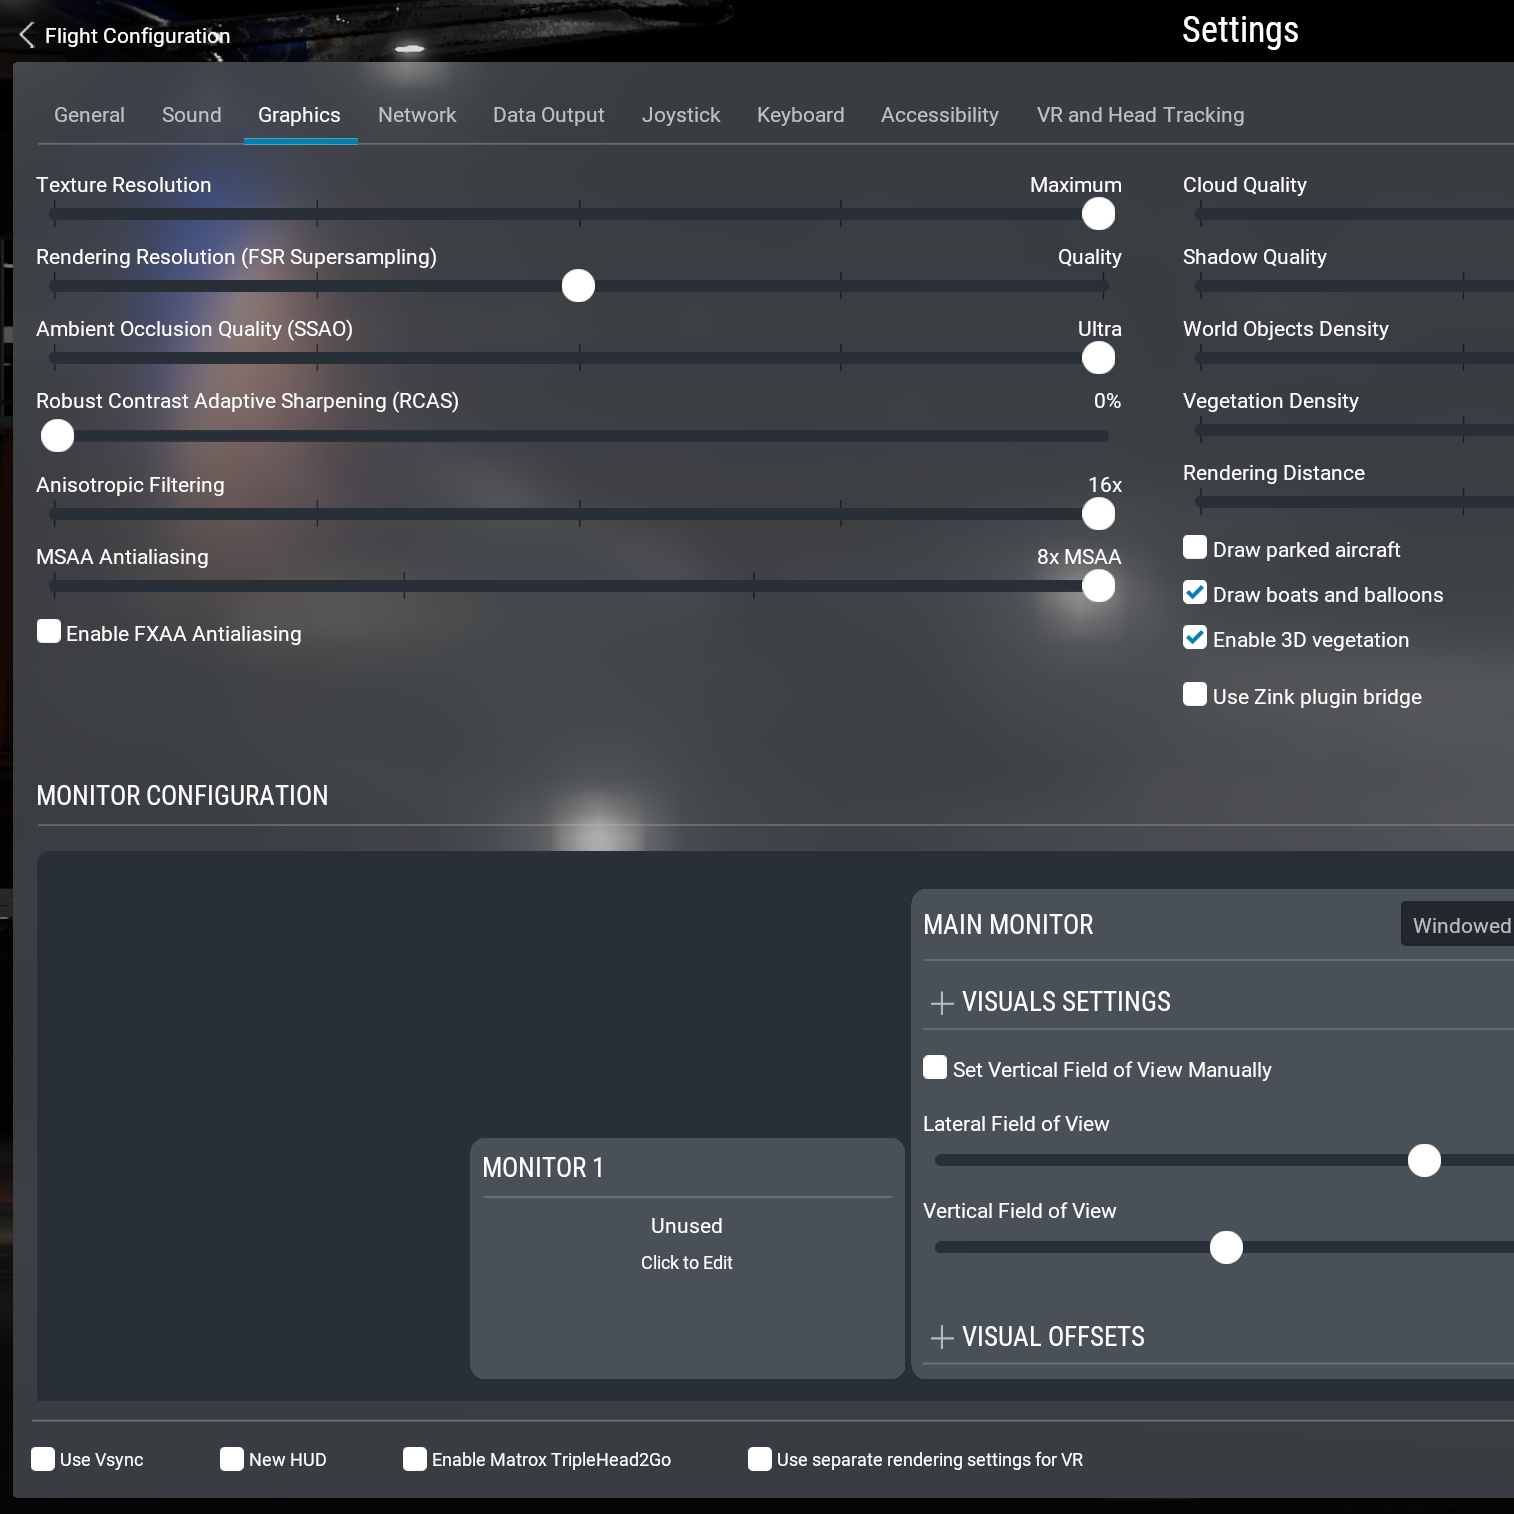
Task: Select the Graphics tab
Action: (x=299, y=115)
